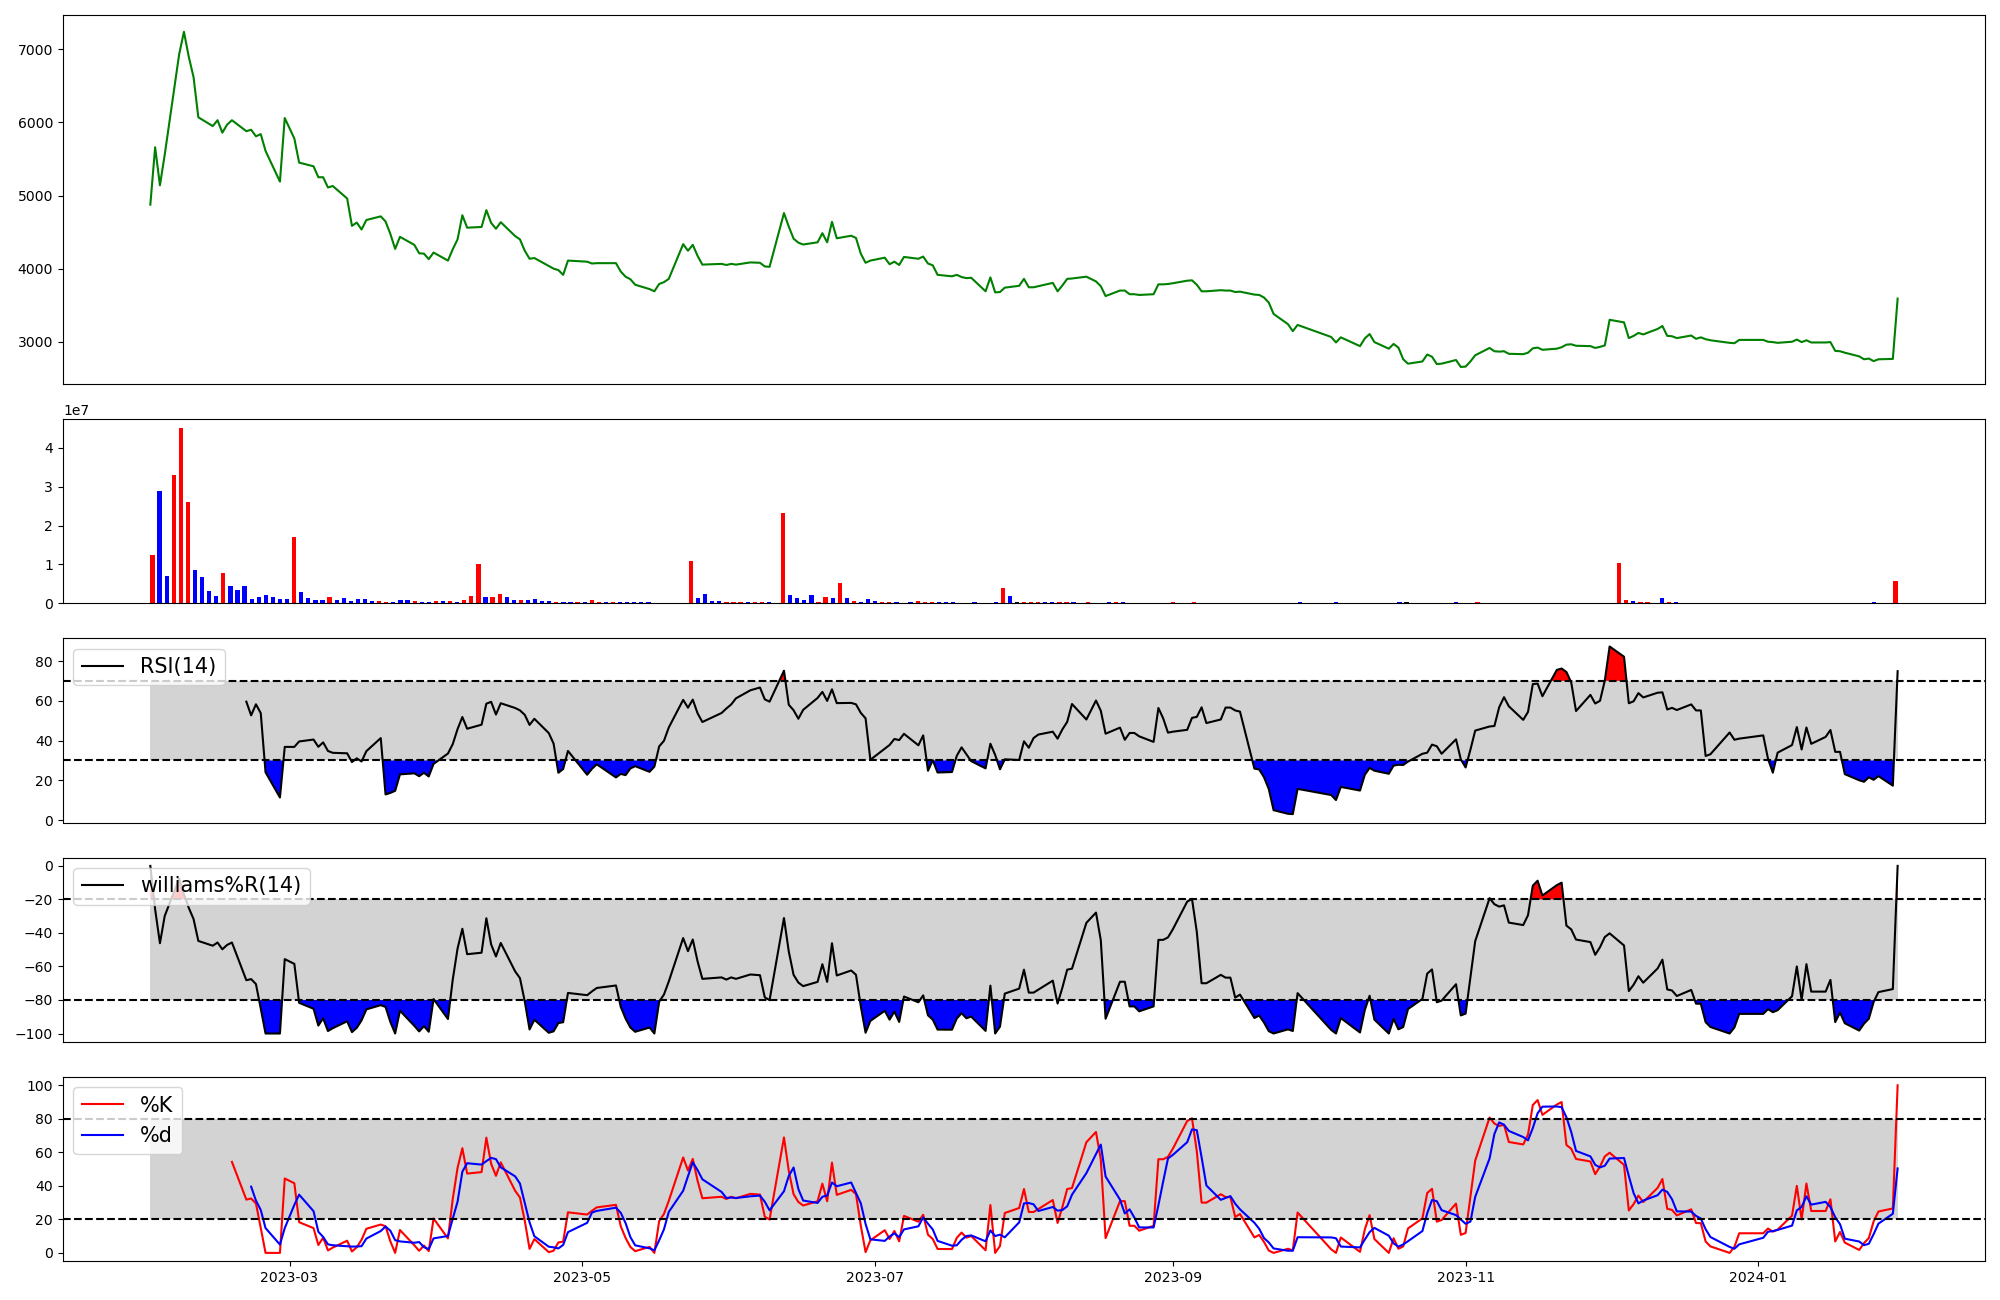Viewport: 2000px width, 1300px height.
Task: Click the tallest red volume bar
Action: [x=181, y=515]
